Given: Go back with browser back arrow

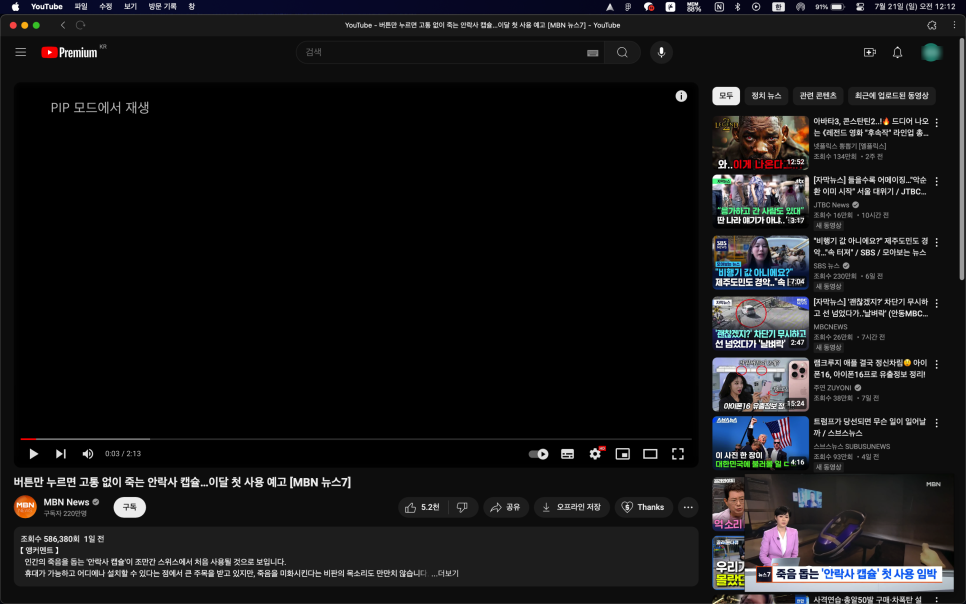Looking at the screenshot, I should (x=63, y=25).
